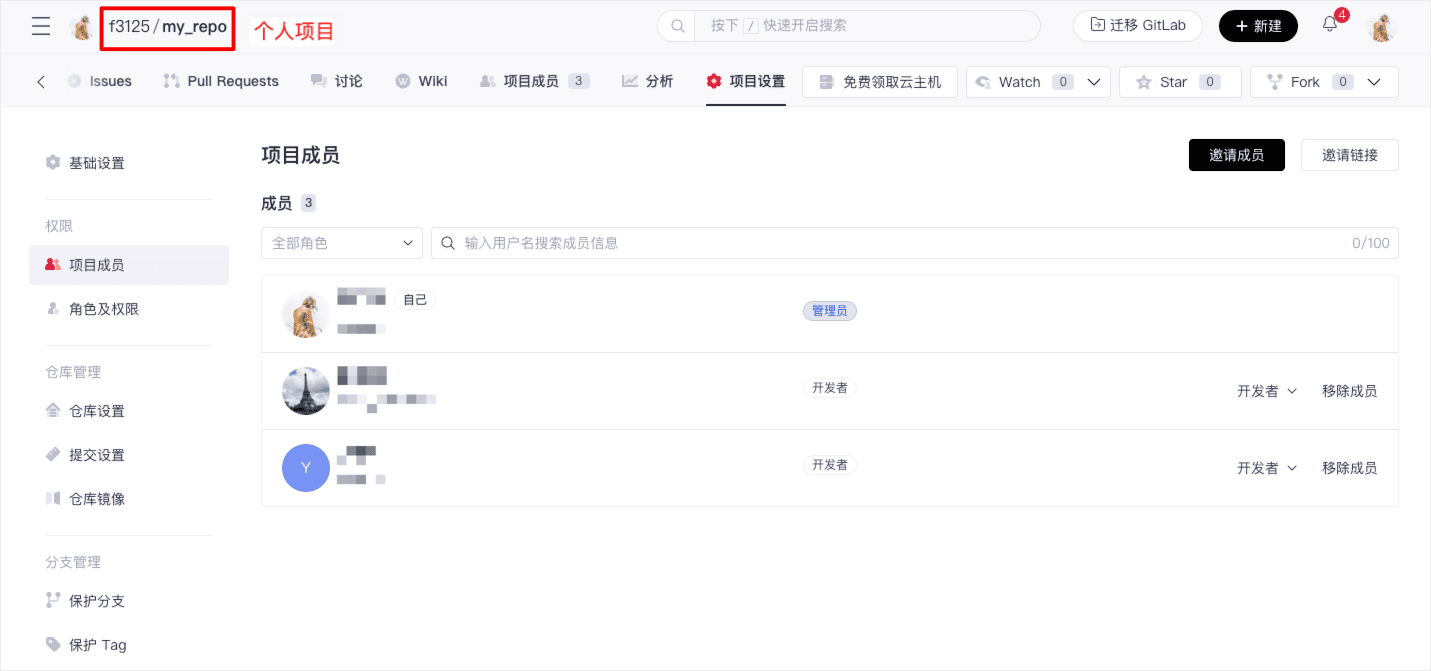Viewport: 1431px width, 671px height.
Task: Click the Star icon button
Action: click(x=1144, y=82)
